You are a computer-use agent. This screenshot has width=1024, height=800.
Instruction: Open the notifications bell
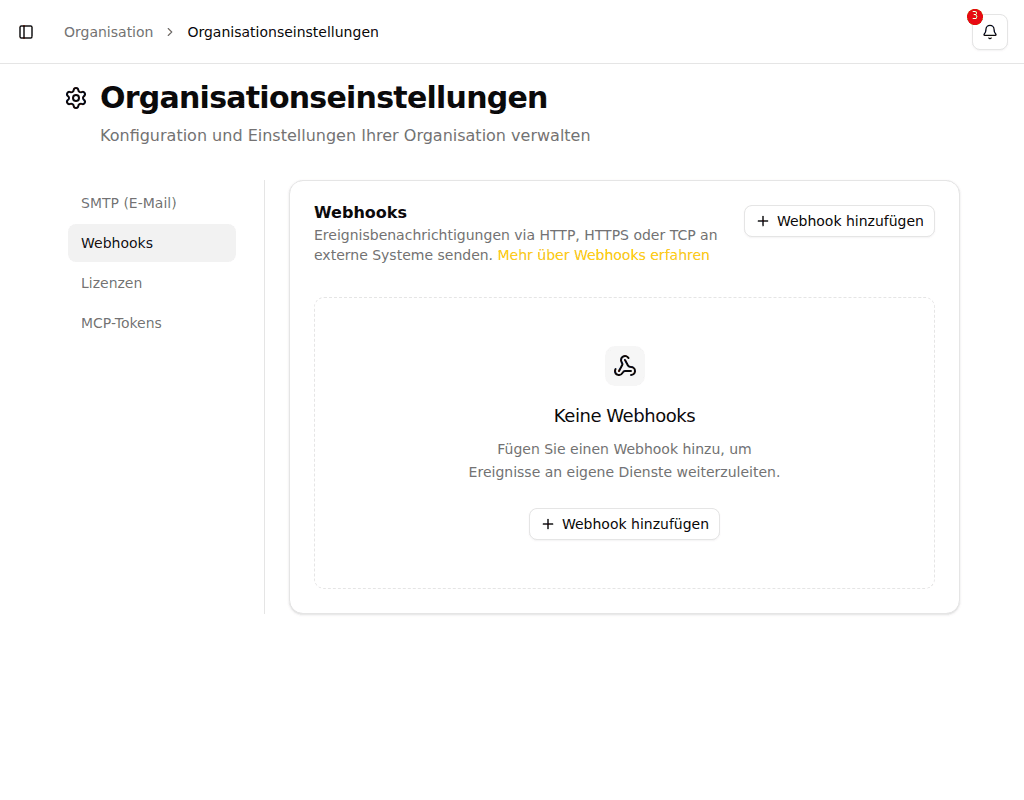[990, 32]
